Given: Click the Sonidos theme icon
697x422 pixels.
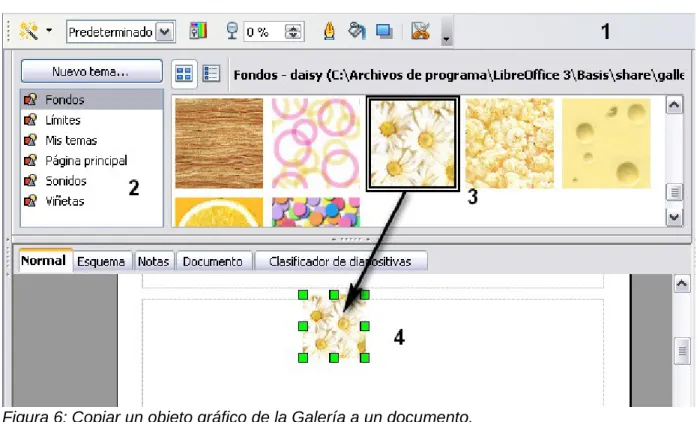Looking at the screenshot, I should tap(30, 181).
